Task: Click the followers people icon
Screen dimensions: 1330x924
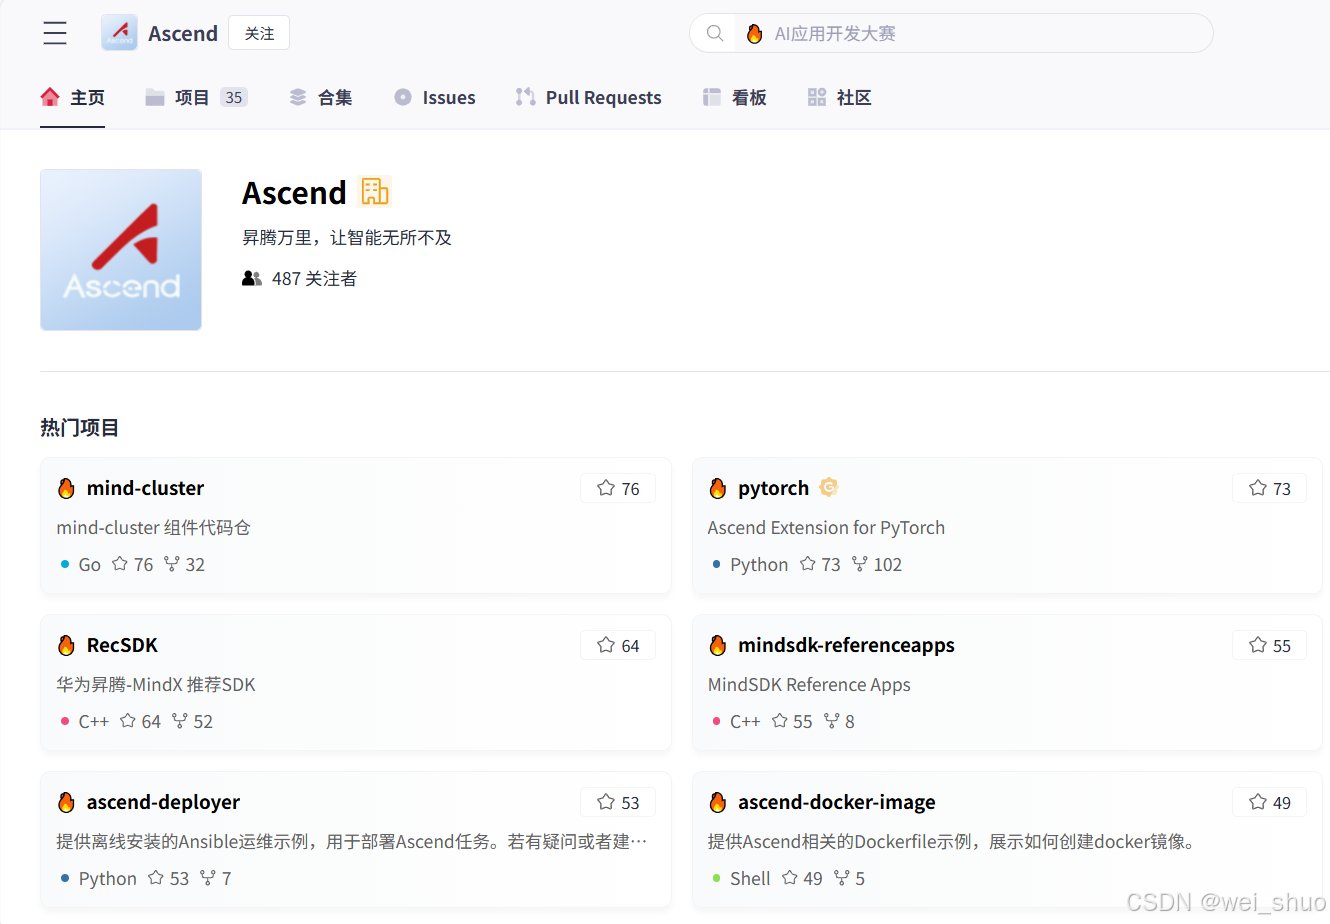Action: pos(252,278)
